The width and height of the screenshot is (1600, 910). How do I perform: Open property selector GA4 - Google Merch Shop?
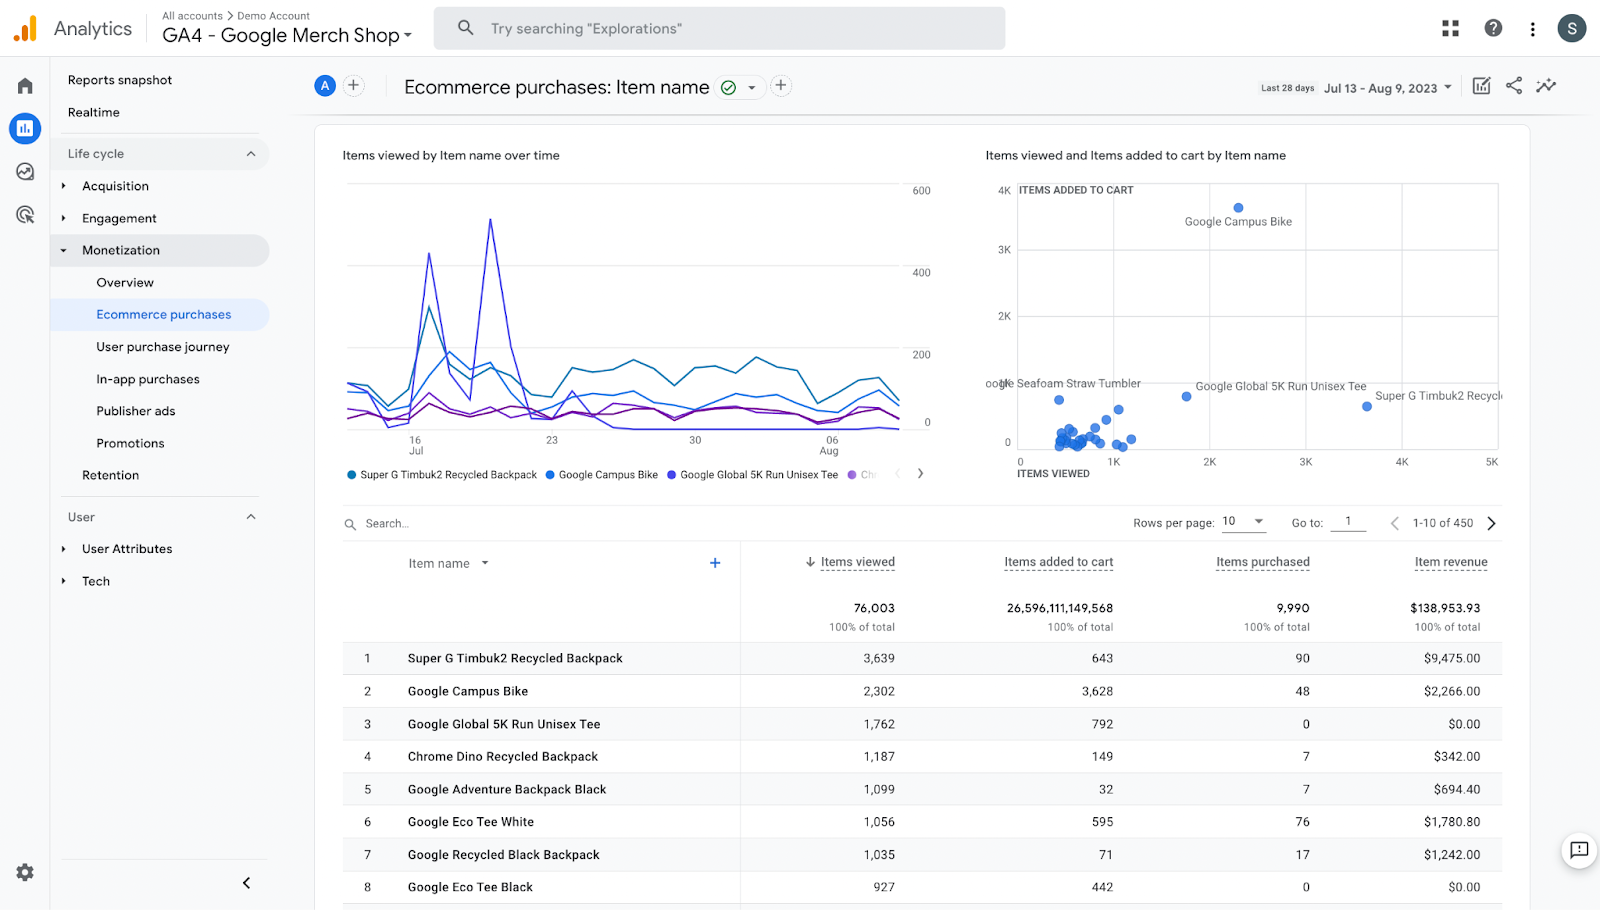pyautogui.click(x=287, y=35)
